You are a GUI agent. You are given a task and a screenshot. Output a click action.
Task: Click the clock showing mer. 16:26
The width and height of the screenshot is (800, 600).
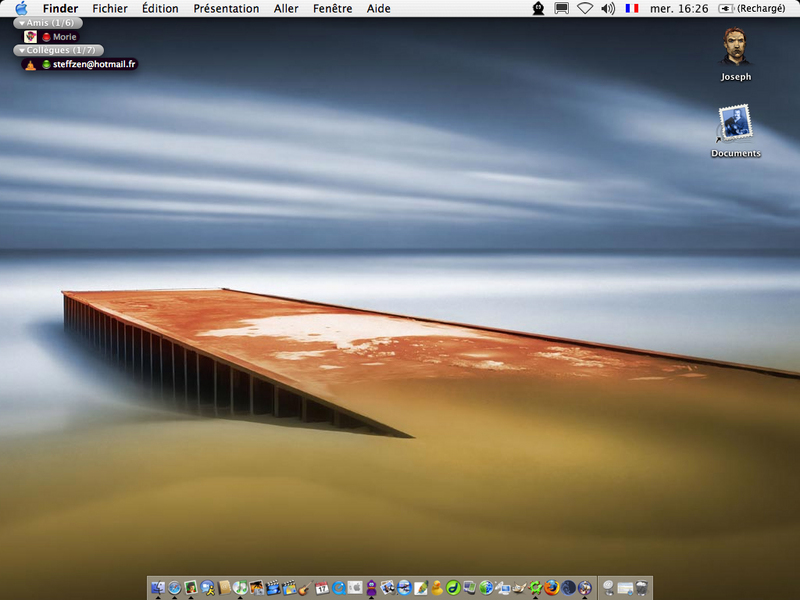tap(679, 9)
